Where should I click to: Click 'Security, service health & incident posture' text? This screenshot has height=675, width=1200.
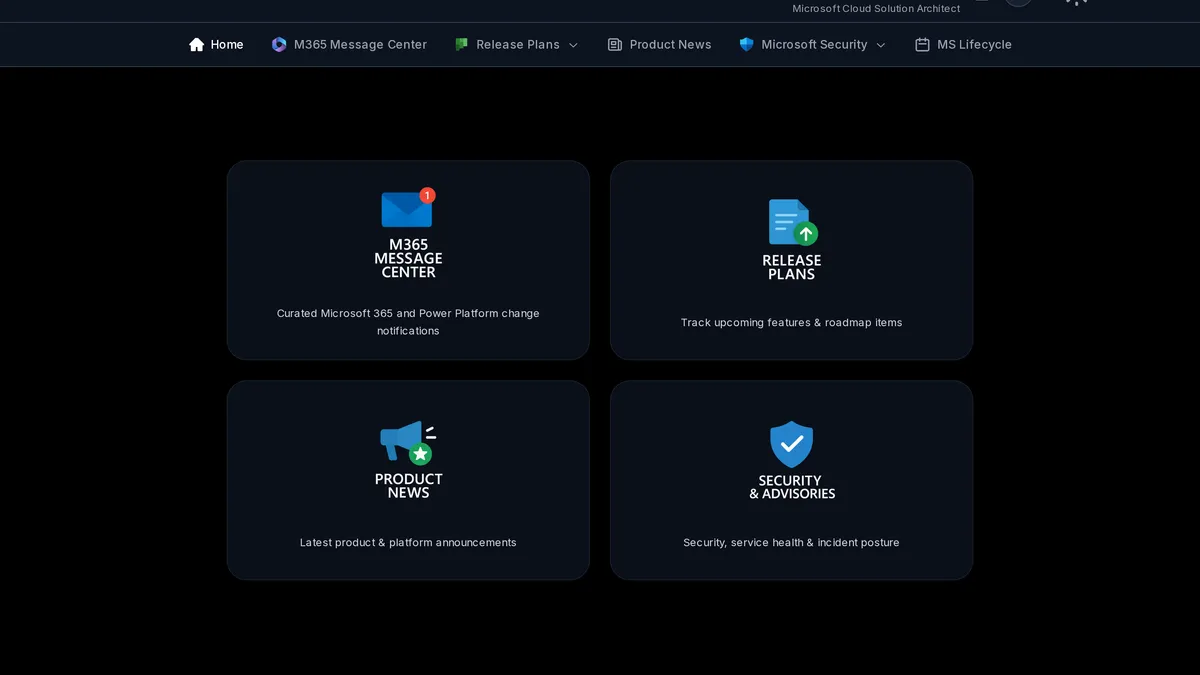coord(791,543)
